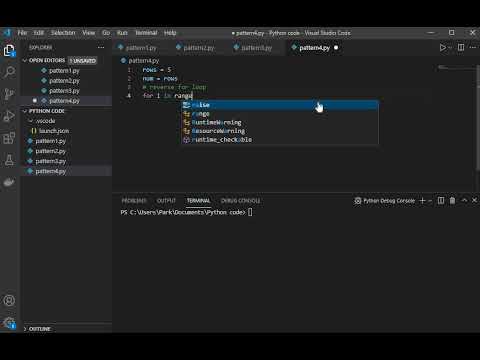Image resolution: width=480 pixels, height=360 pixels.
Task: Open the Testing flask view
Action: [x=9, y=160]
